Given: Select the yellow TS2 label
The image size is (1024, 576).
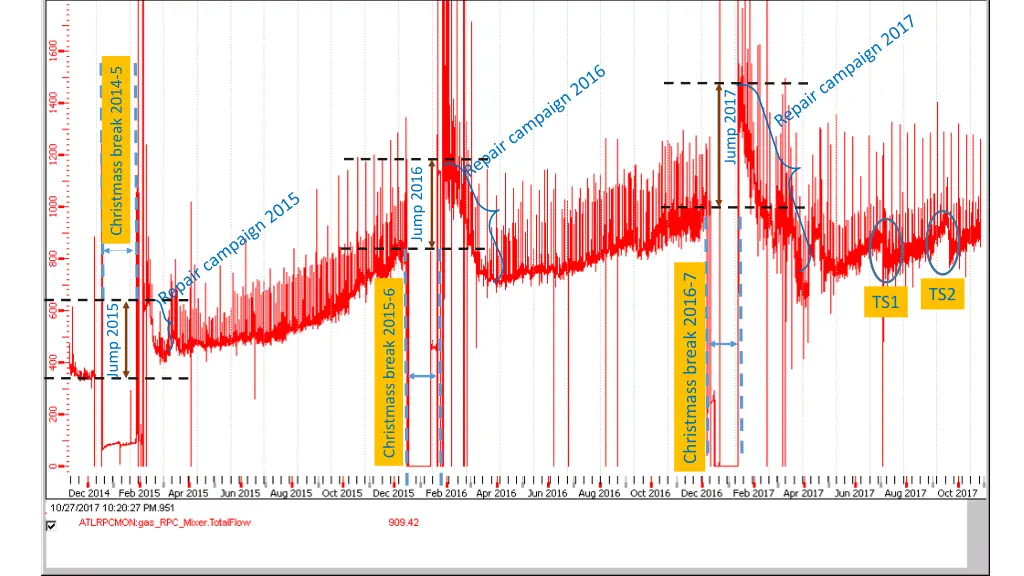Looking at the screenshot, I should (941, 293).
